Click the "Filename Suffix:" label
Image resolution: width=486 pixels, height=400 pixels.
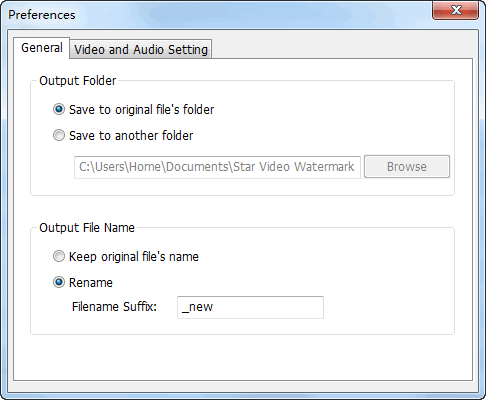coord(114,307)
